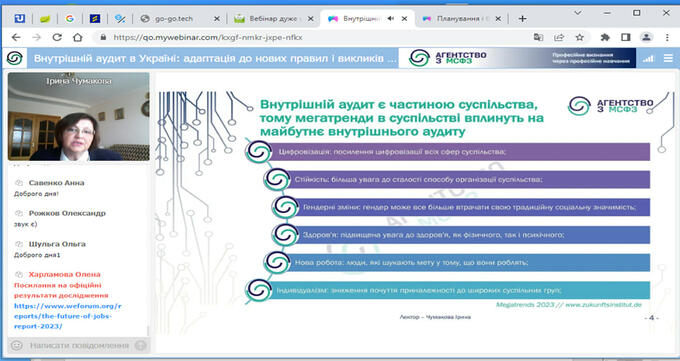The height and width of the screenshot is (361, 680).
Task: Open the first pinned blue tab
Action: (x=20, y=19)
